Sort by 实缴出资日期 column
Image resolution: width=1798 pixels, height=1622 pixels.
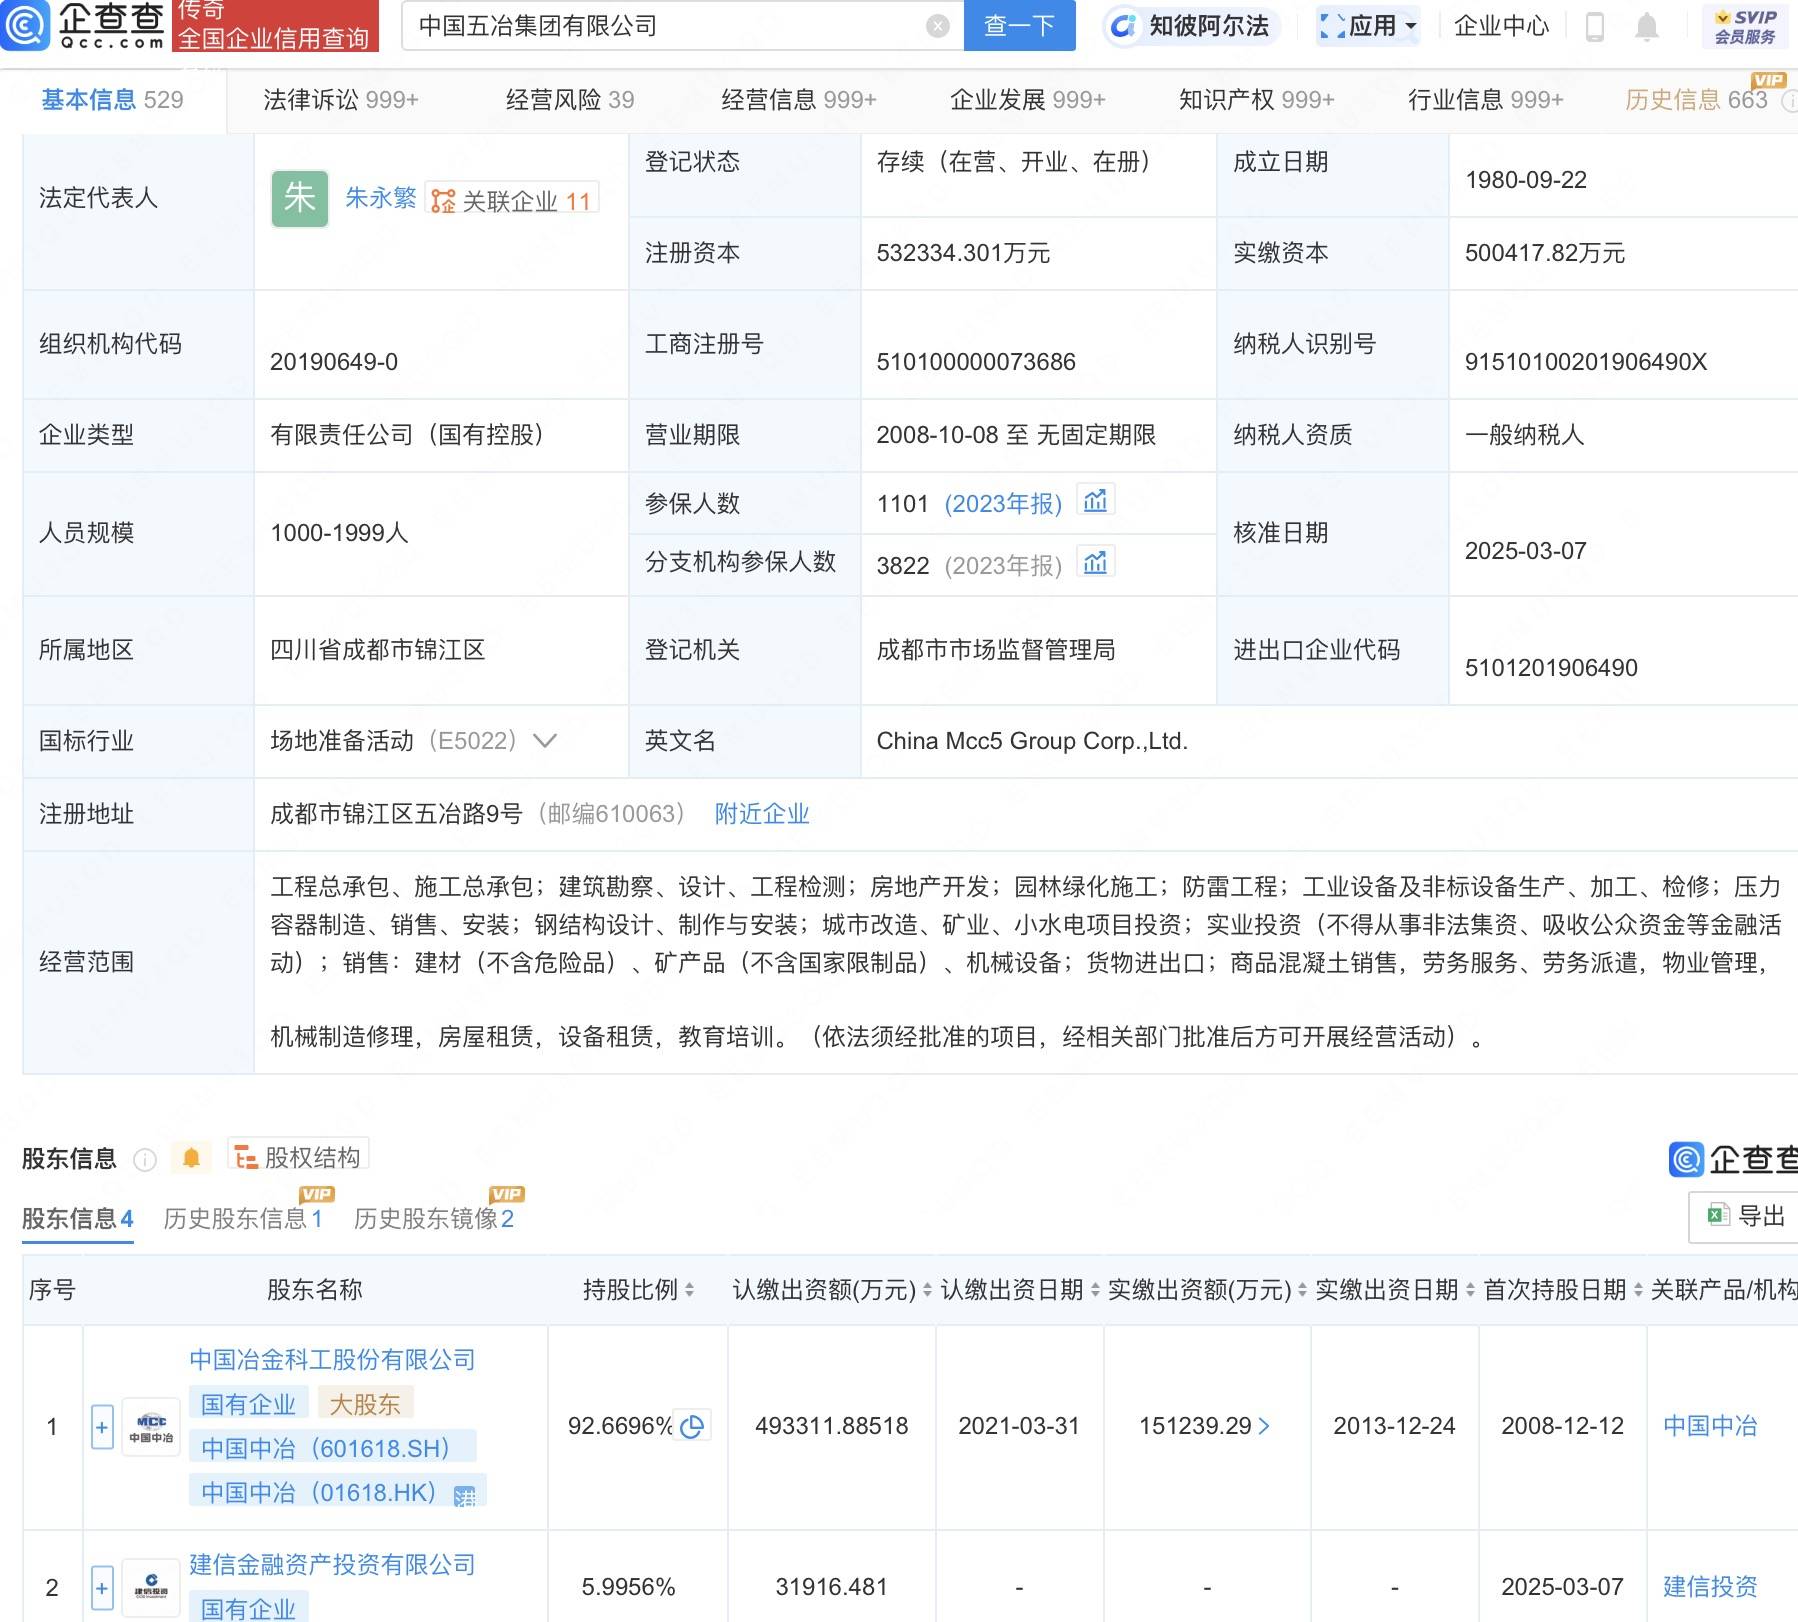point(1470,1290)
